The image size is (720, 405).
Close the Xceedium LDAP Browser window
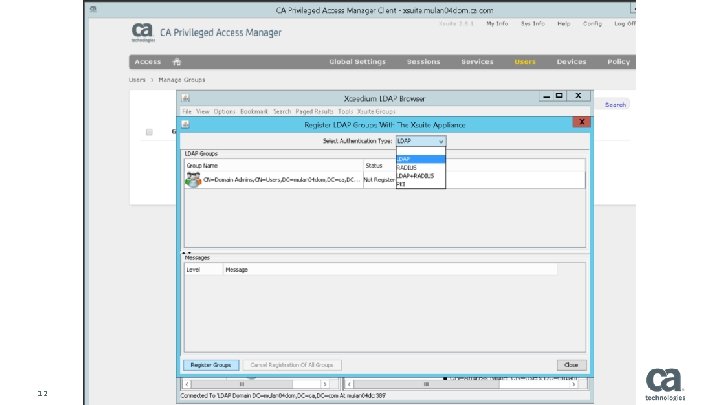(x=578, y=96)
